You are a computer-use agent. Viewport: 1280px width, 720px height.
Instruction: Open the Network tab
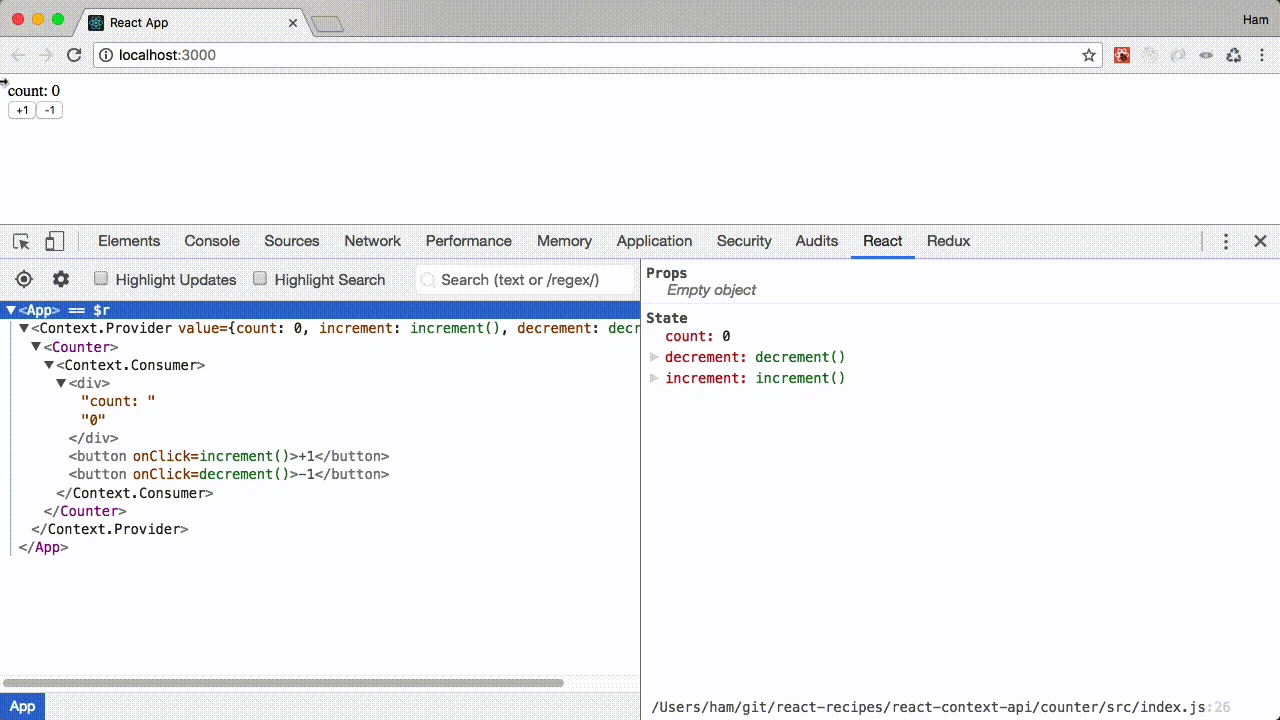372,241
